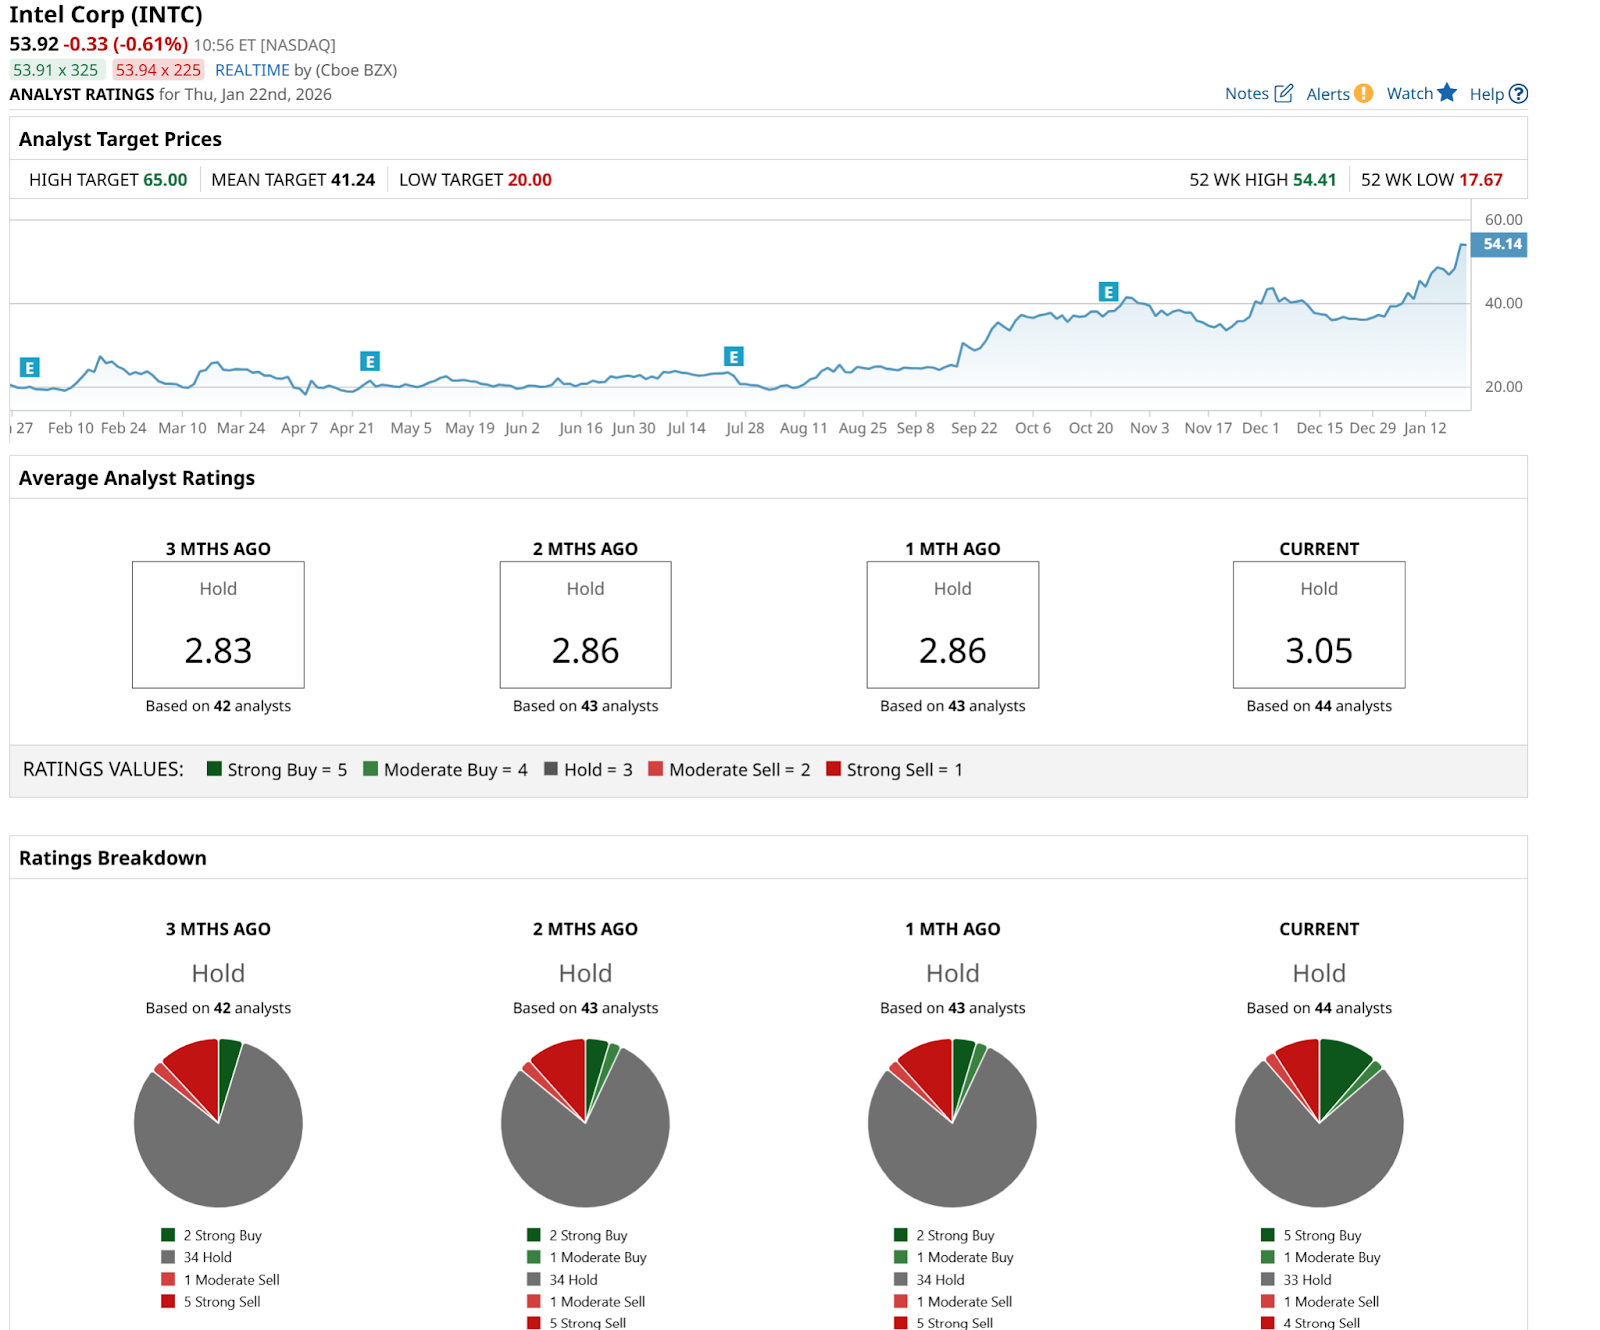Select the 3 MTHS AGO rating box 2.83
1600x1330 pixels.
(218, 624)
